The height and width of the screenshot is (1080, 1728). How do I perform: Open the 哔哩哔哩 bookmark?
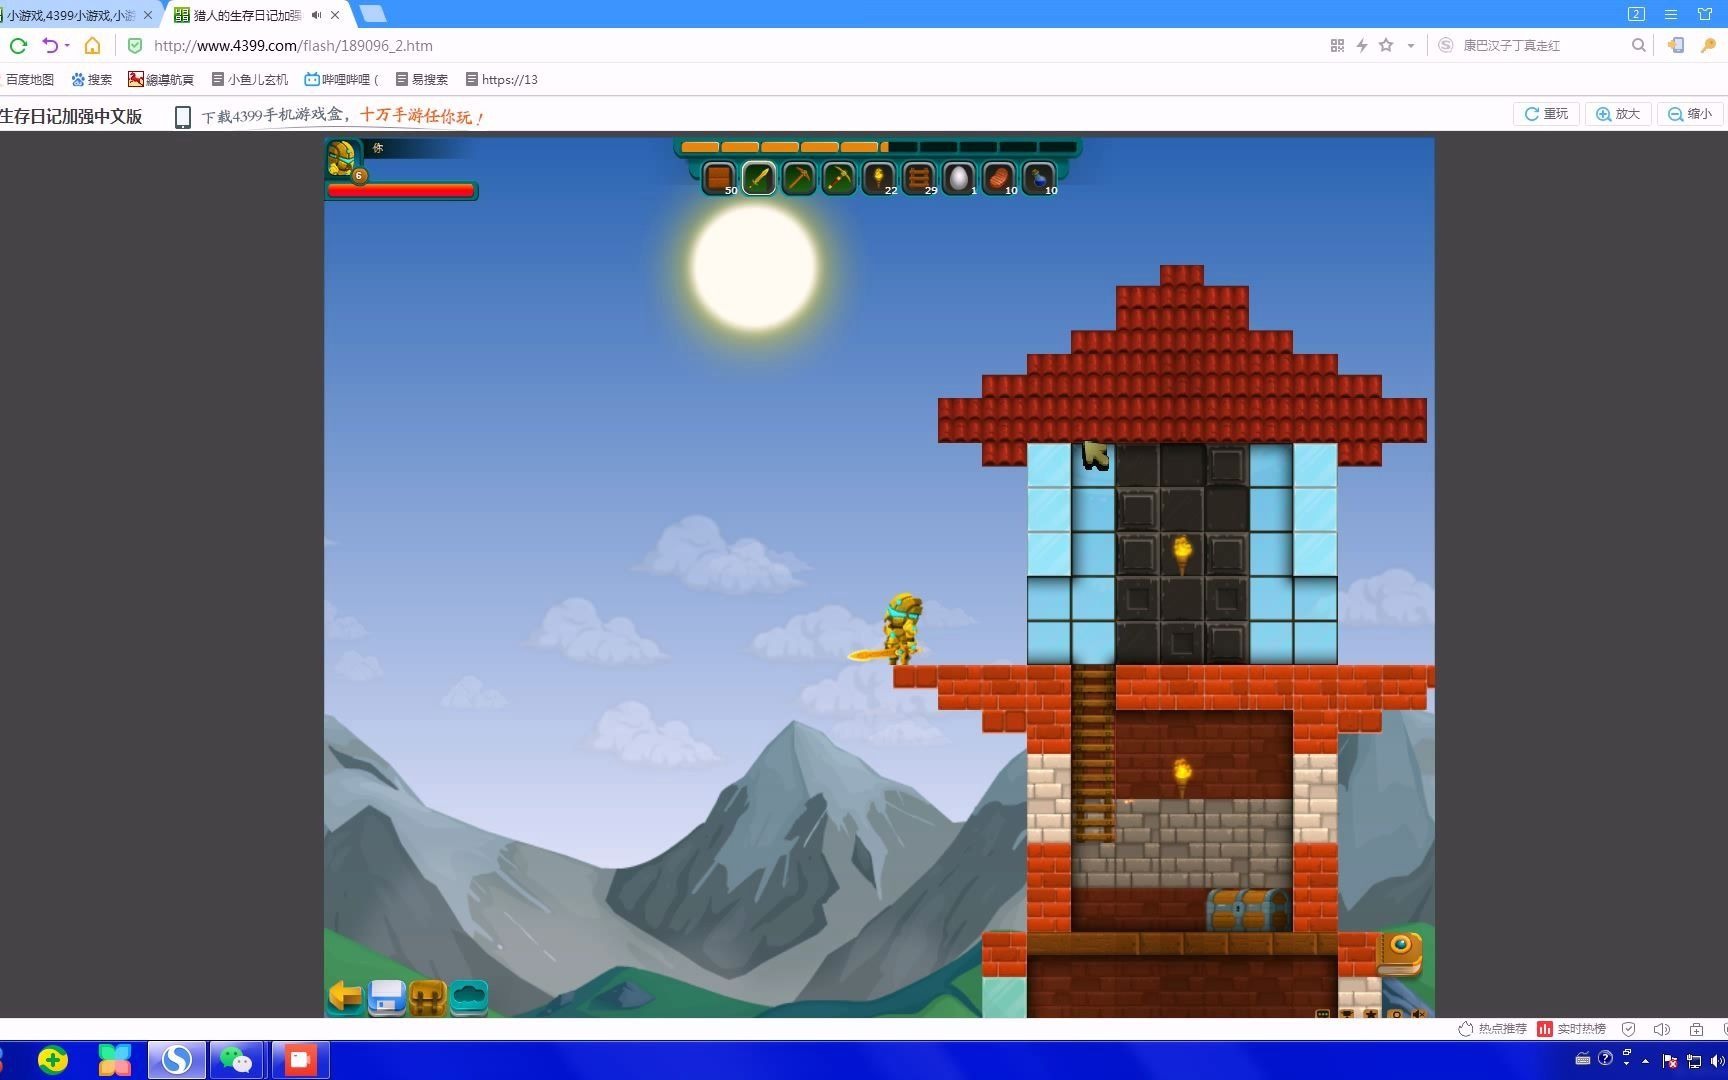[x=341, y=80]
